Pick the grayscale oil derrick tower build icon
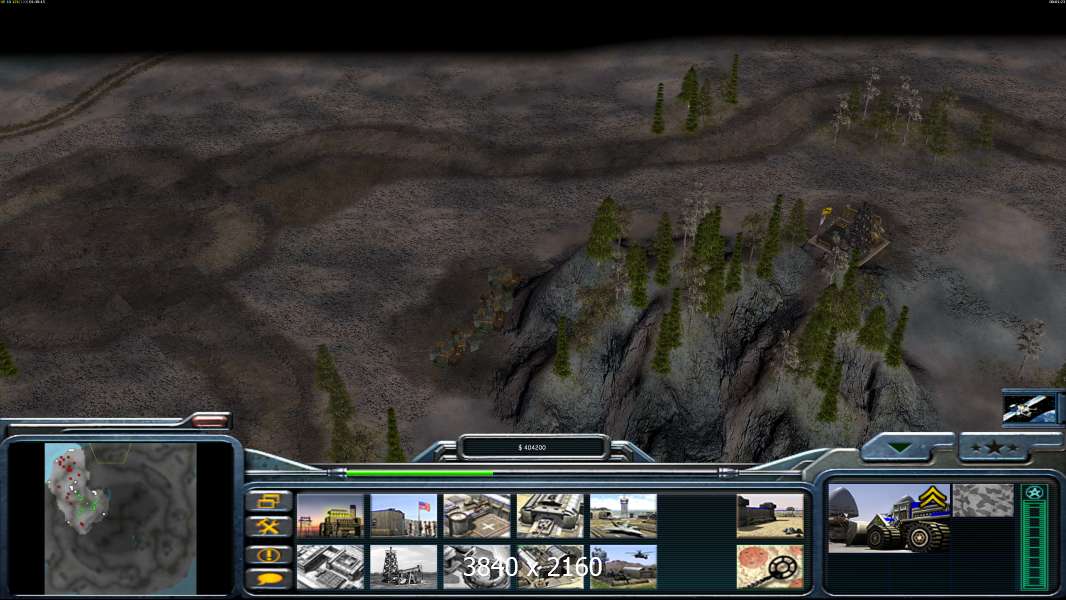This screenshot has height=600, width=1066. (x=404, y=567)
